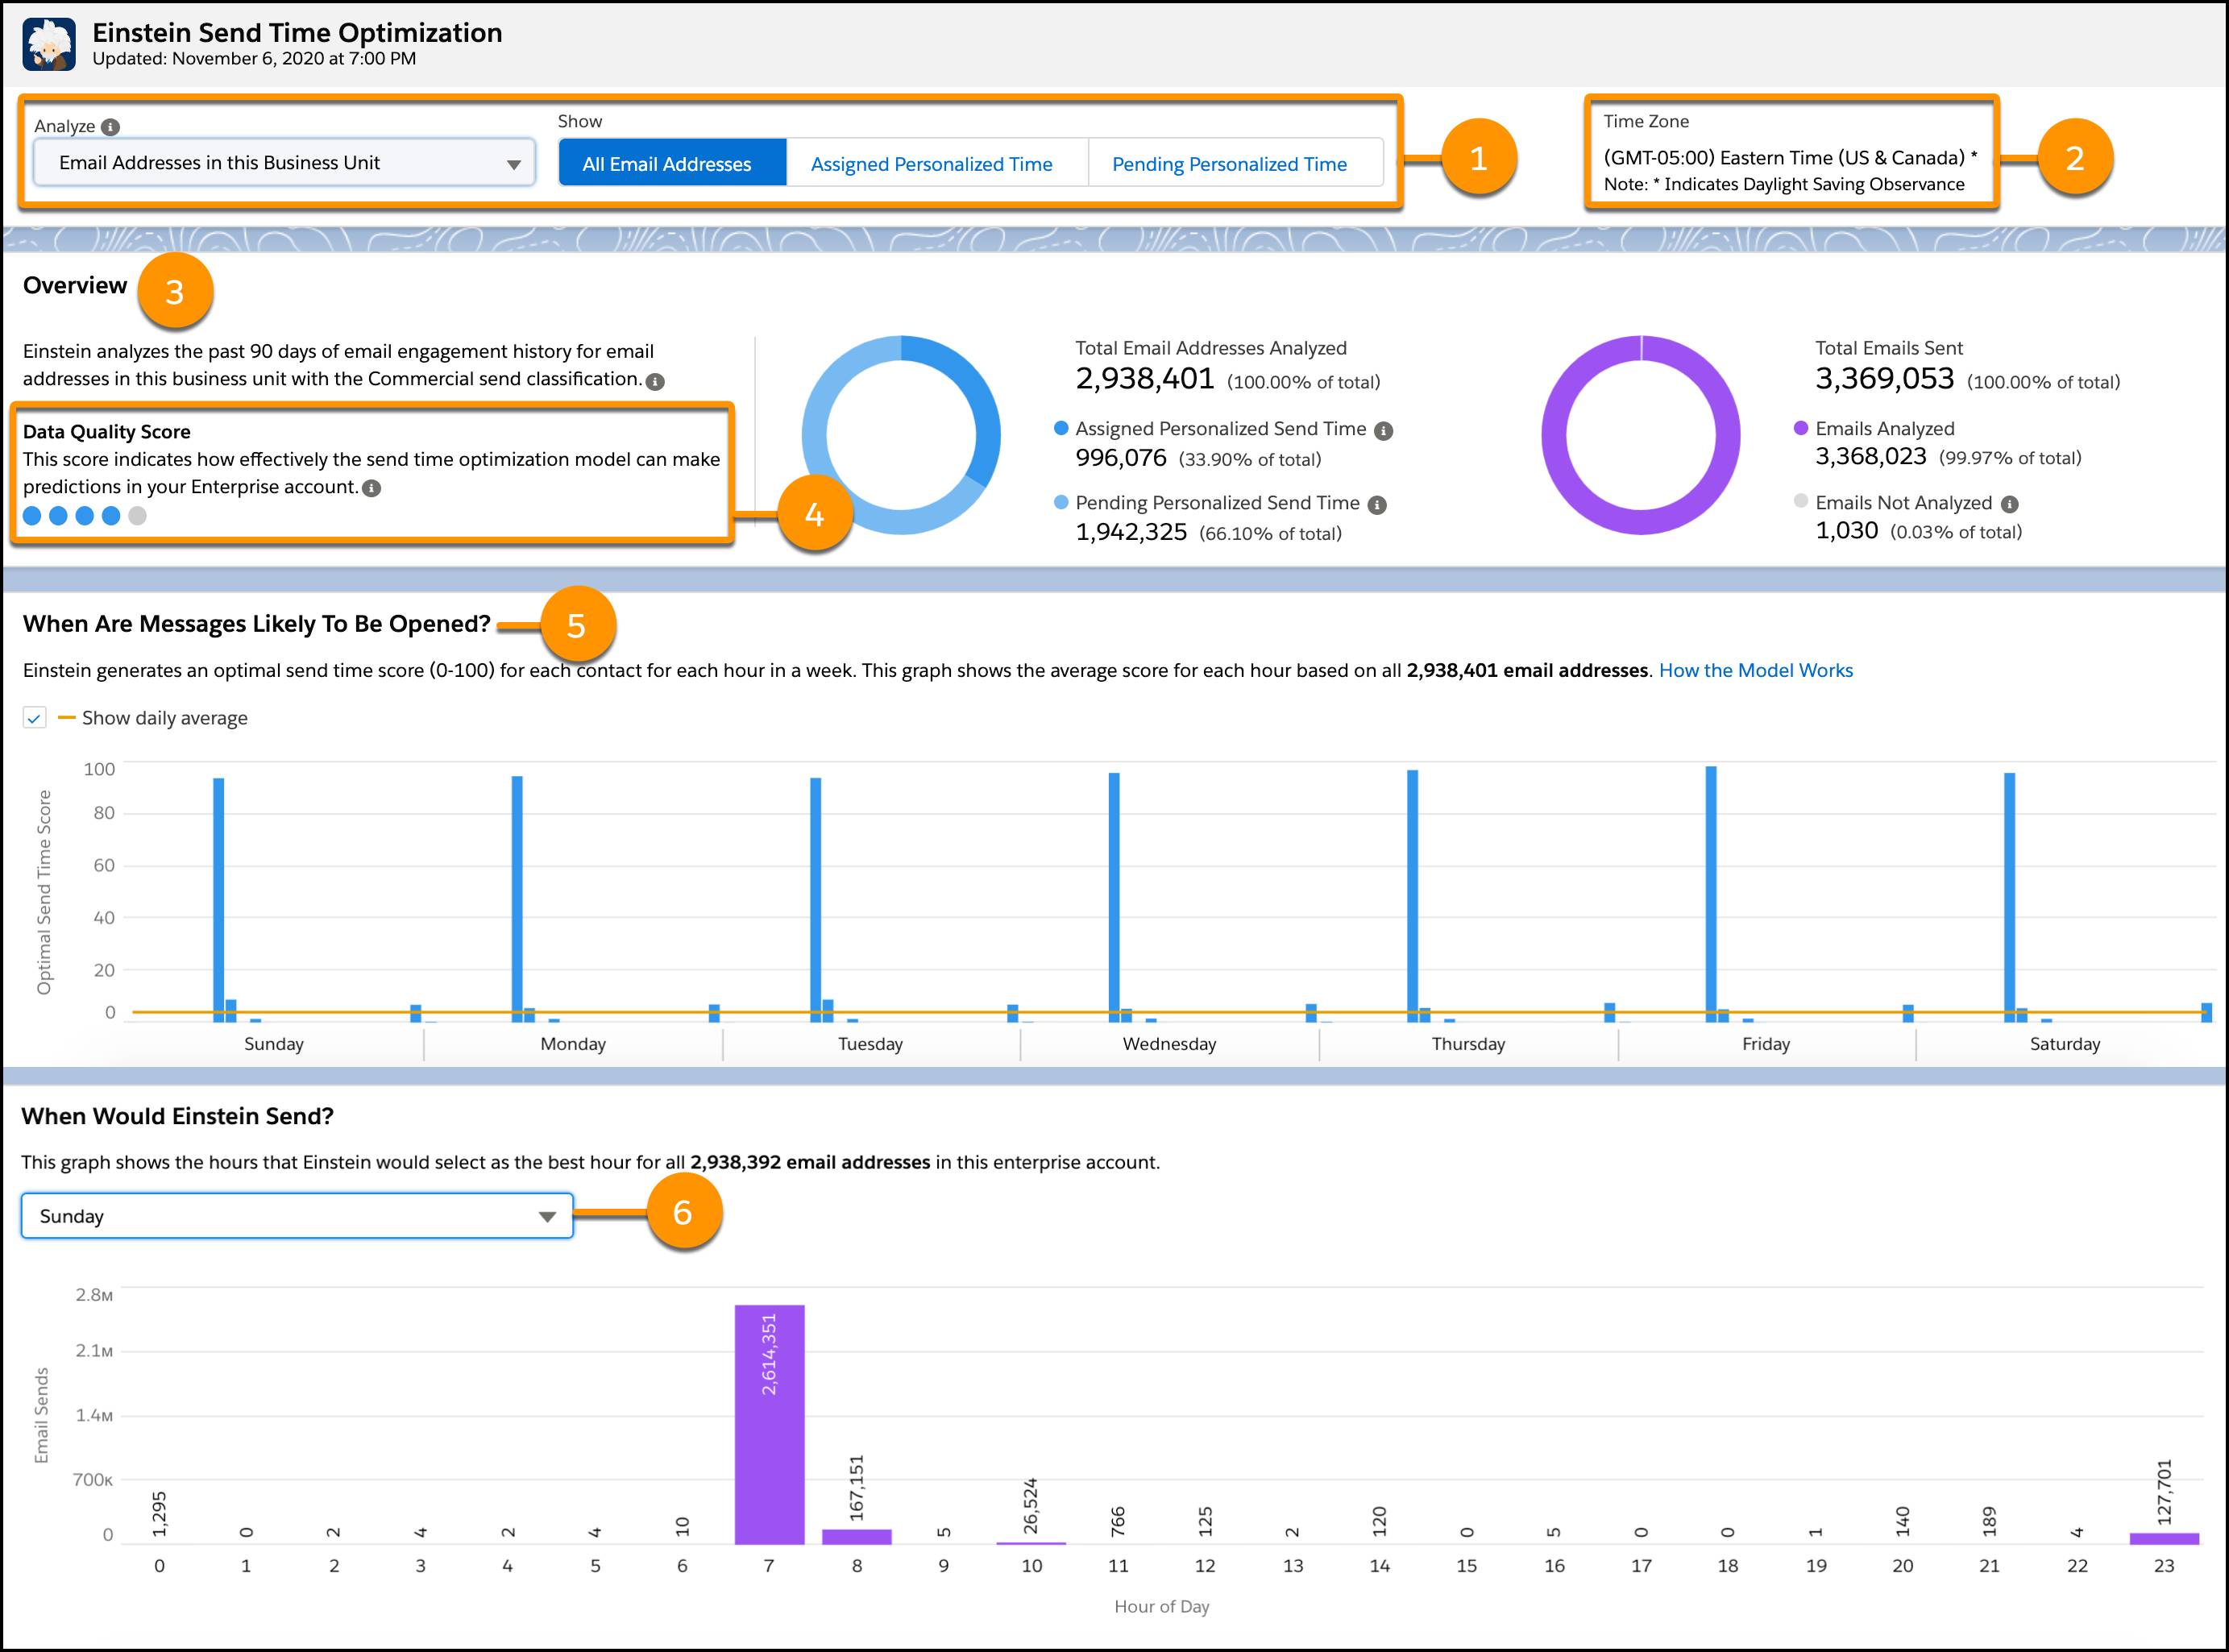The image size is (2229, 1652).
Task: Click the hour 10 value label 26,524
Action: [x=1031, y=1506]
